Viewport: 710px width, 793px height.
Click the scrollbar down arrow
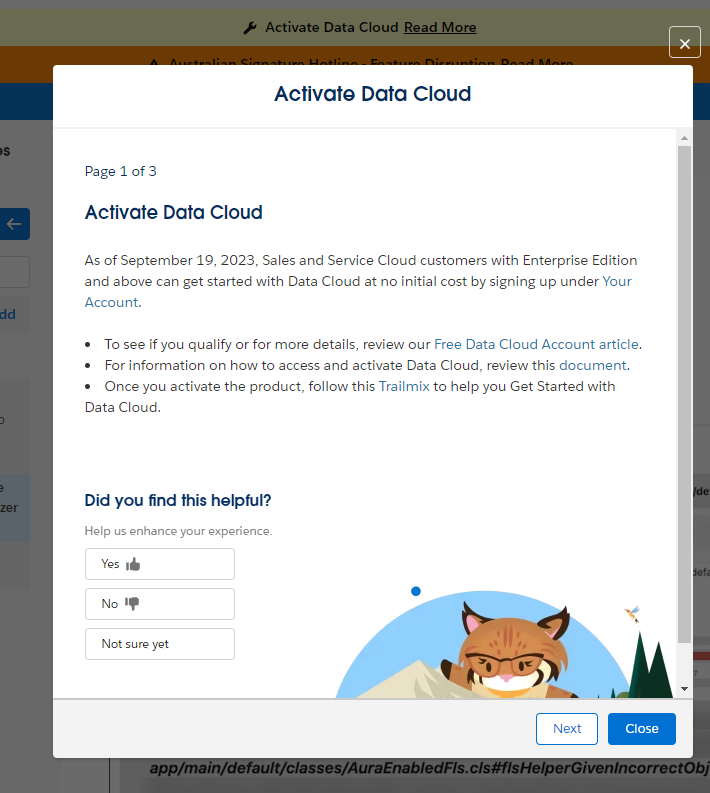click(x=684, y=689)
